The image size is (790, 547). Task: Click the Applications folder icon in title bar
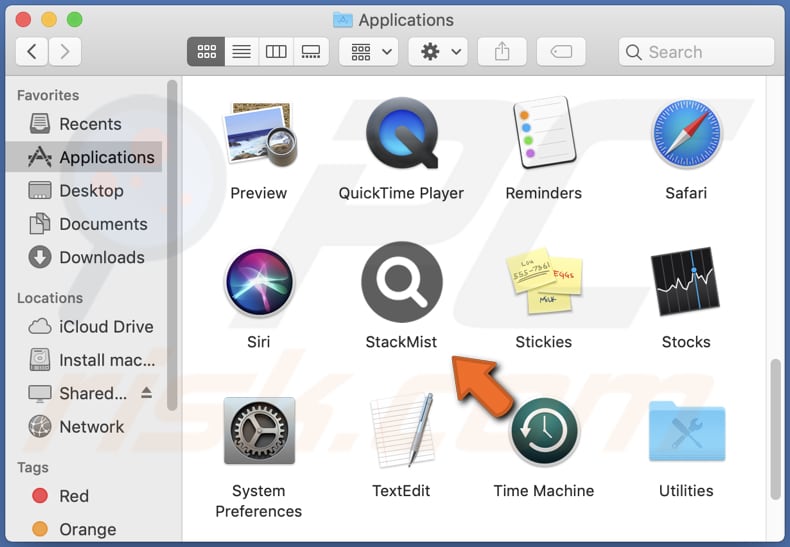click(343, 20)
